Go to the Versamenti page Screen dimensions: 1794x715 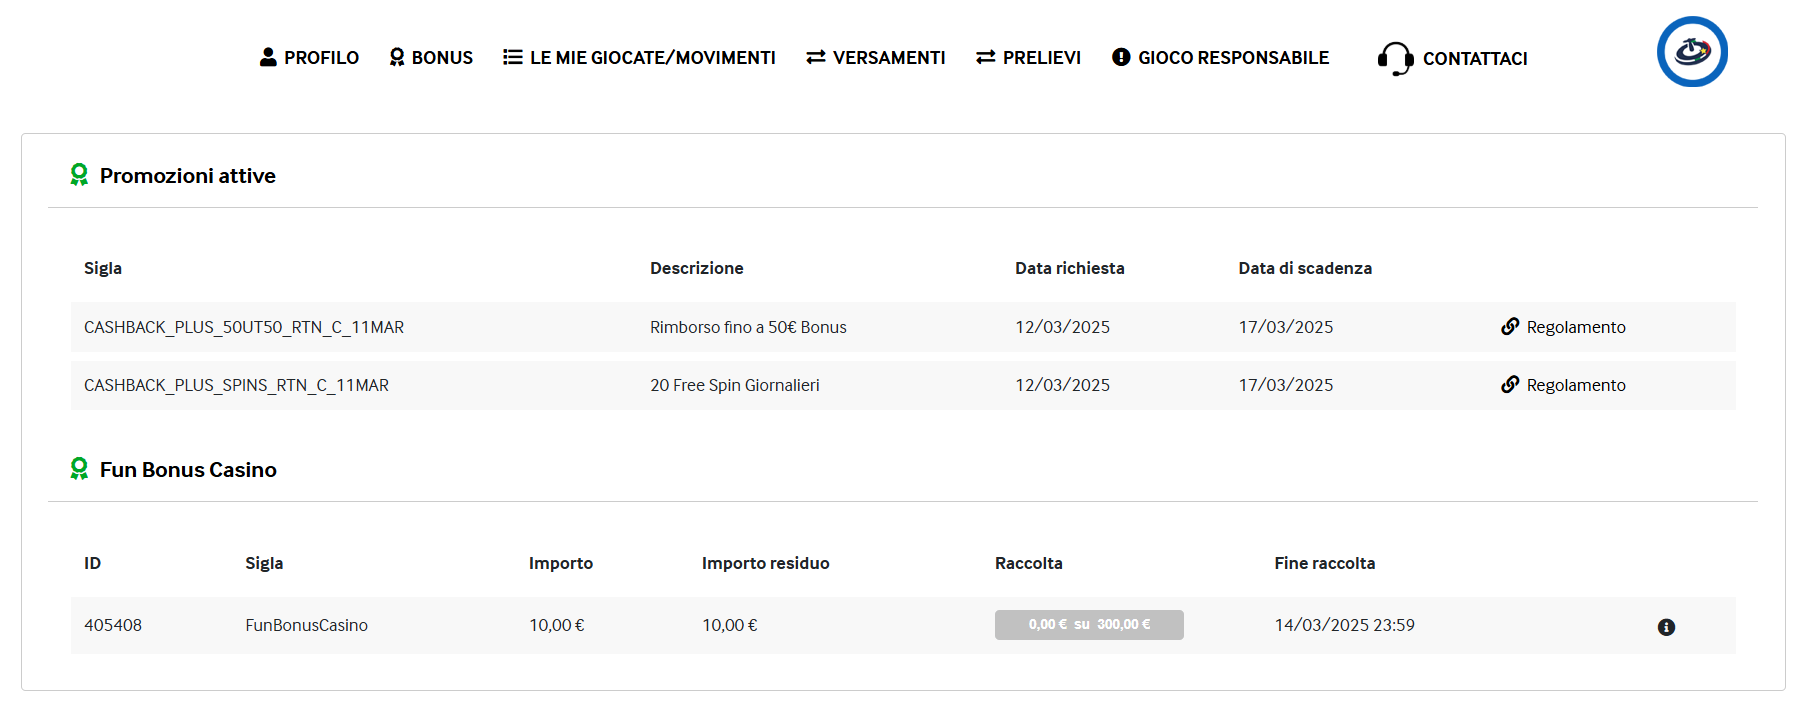[x=888, y=58]
